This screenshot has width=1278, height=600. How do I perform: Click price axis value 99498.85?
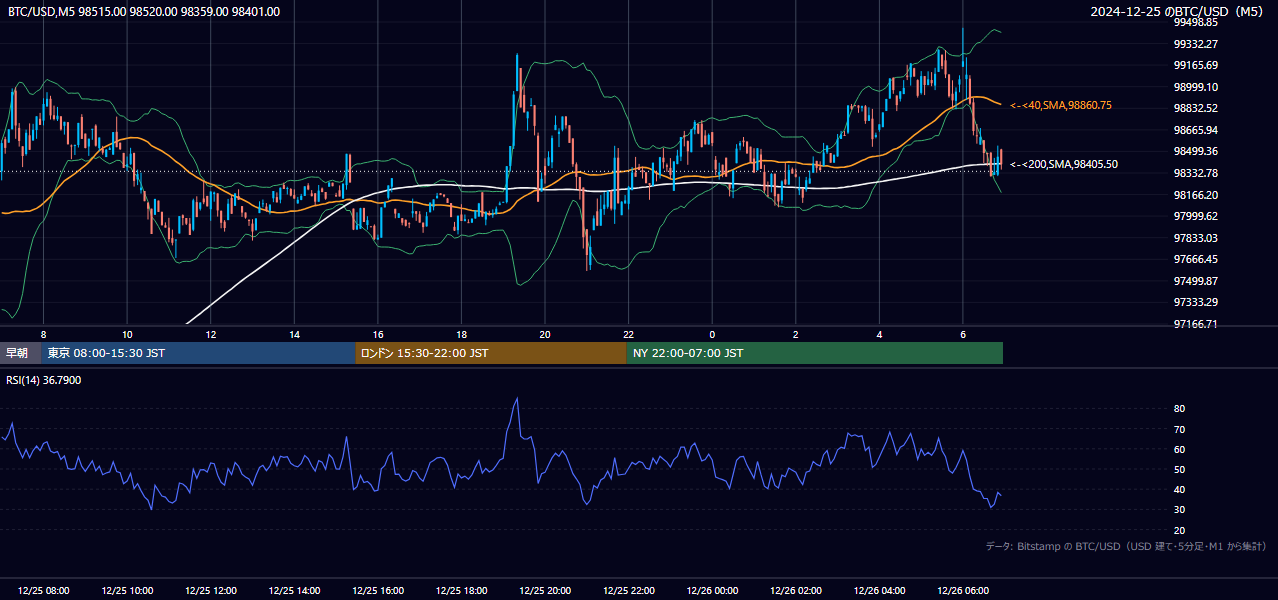point(1195,22)
